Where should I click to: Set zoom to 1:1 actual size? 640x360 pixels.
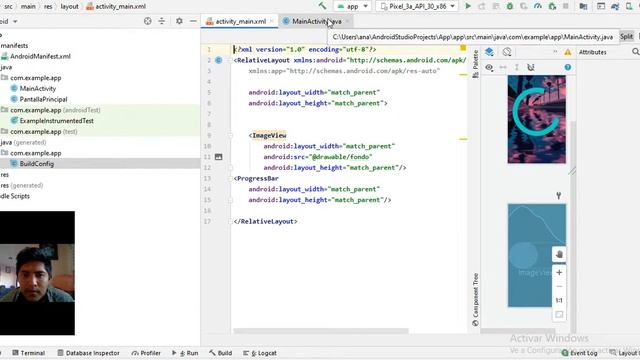click(x=559, y=300)
